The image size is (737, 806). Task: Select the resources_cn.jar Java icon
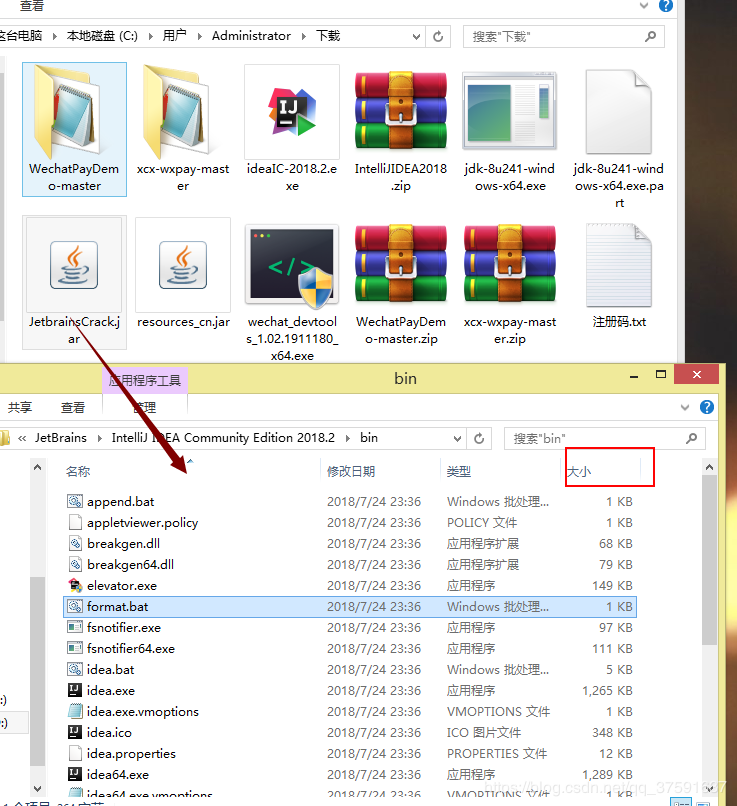(x=183, y=265)
